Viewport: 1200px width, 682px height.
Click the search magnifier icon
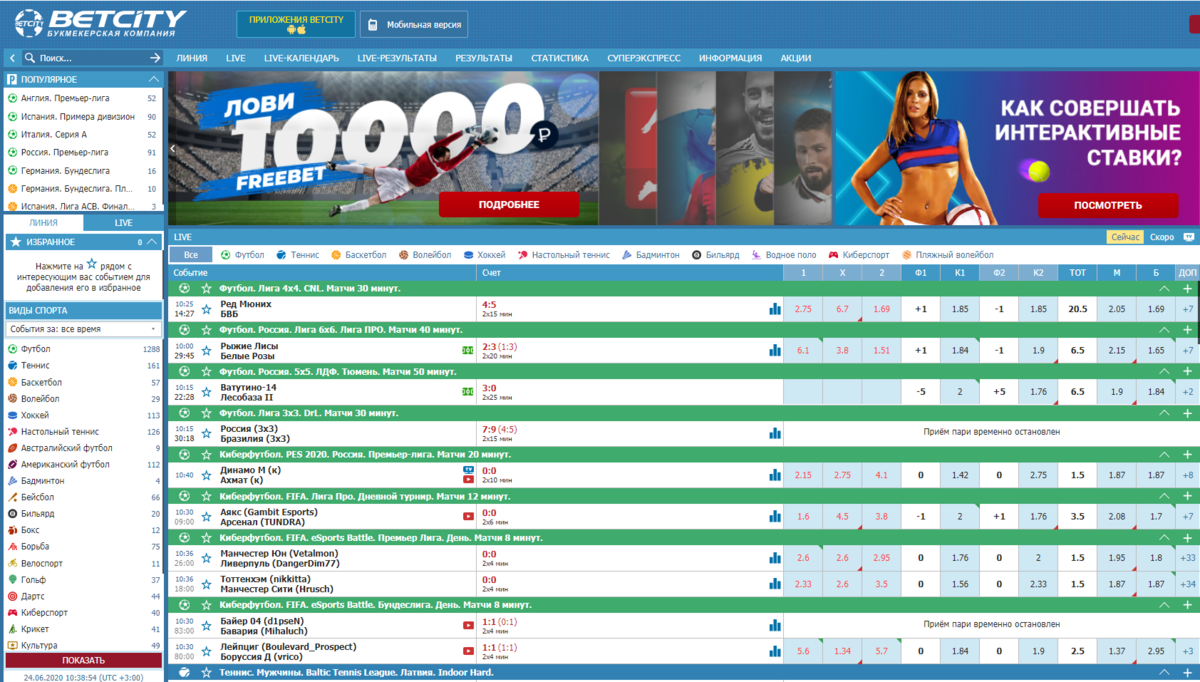click(x=31, y=59)
